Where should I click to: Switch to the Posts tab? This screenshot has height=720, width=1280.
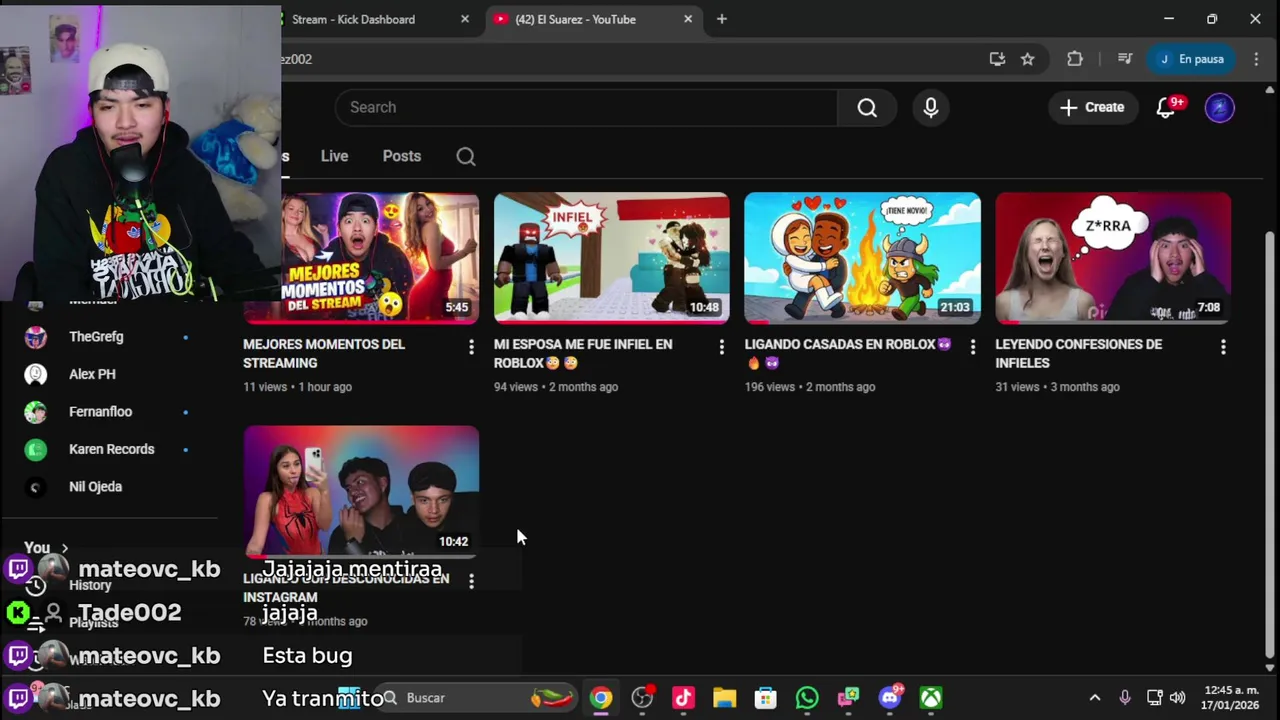pyautogui.click(x=401, y=156)
